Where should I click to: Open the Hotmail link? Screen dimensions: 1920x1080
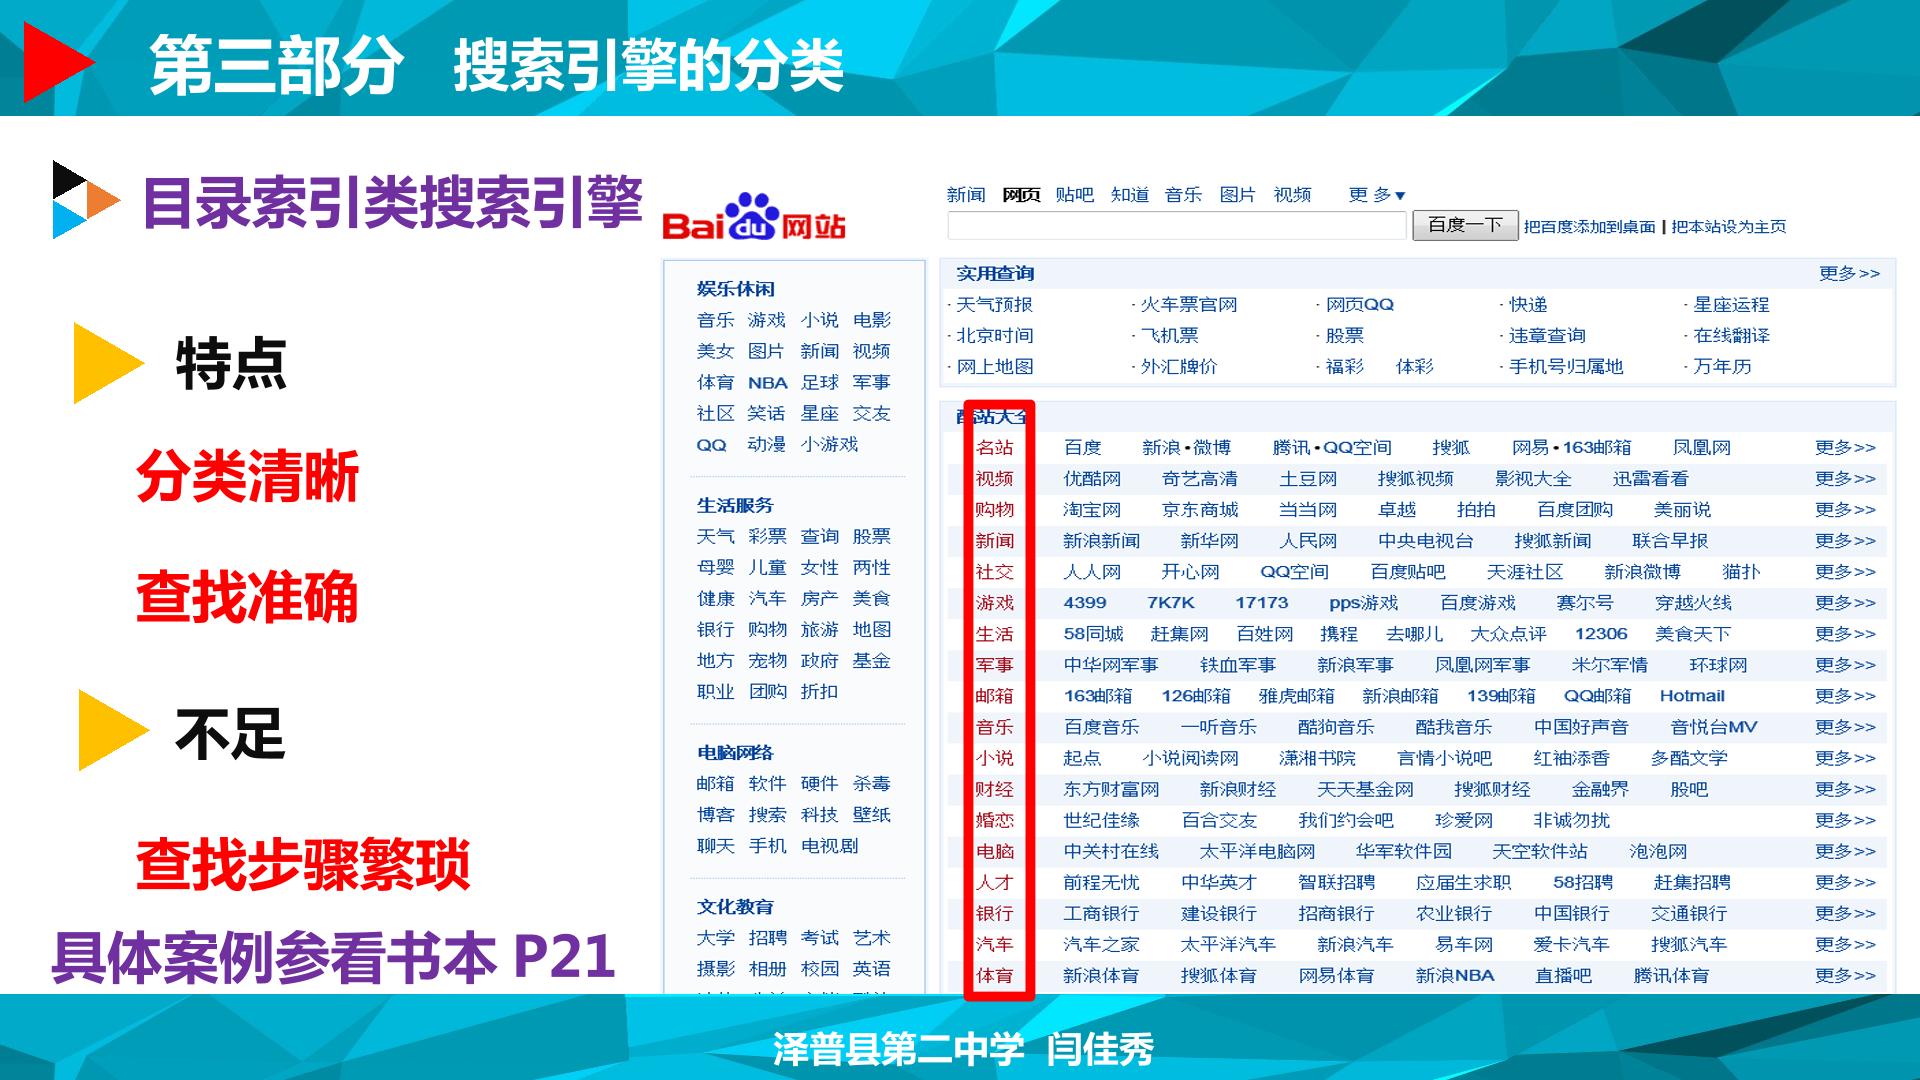(x=1692, y=696)
